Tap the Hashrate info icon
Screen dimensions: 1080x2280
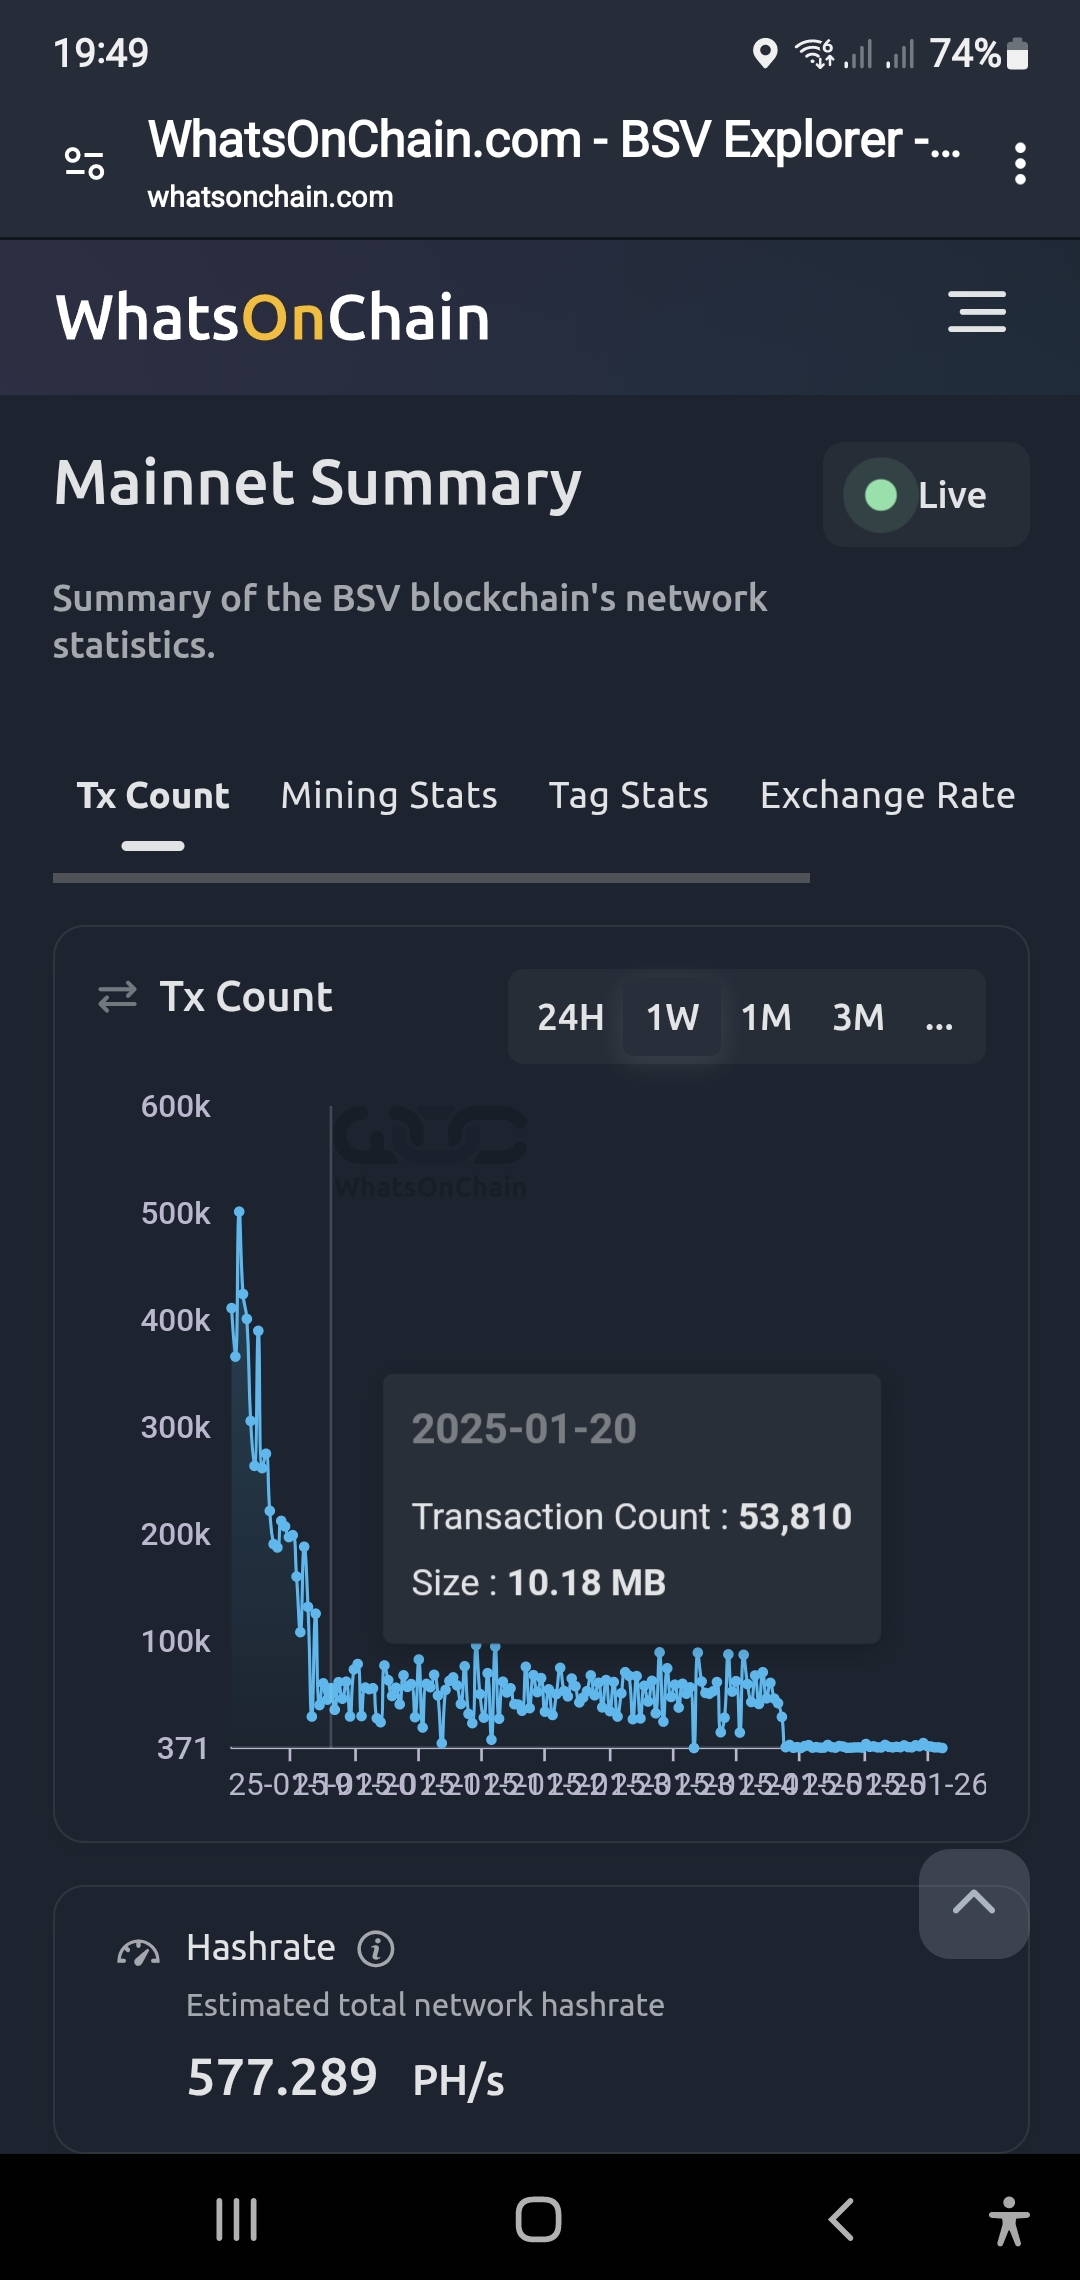(376, 1949)
